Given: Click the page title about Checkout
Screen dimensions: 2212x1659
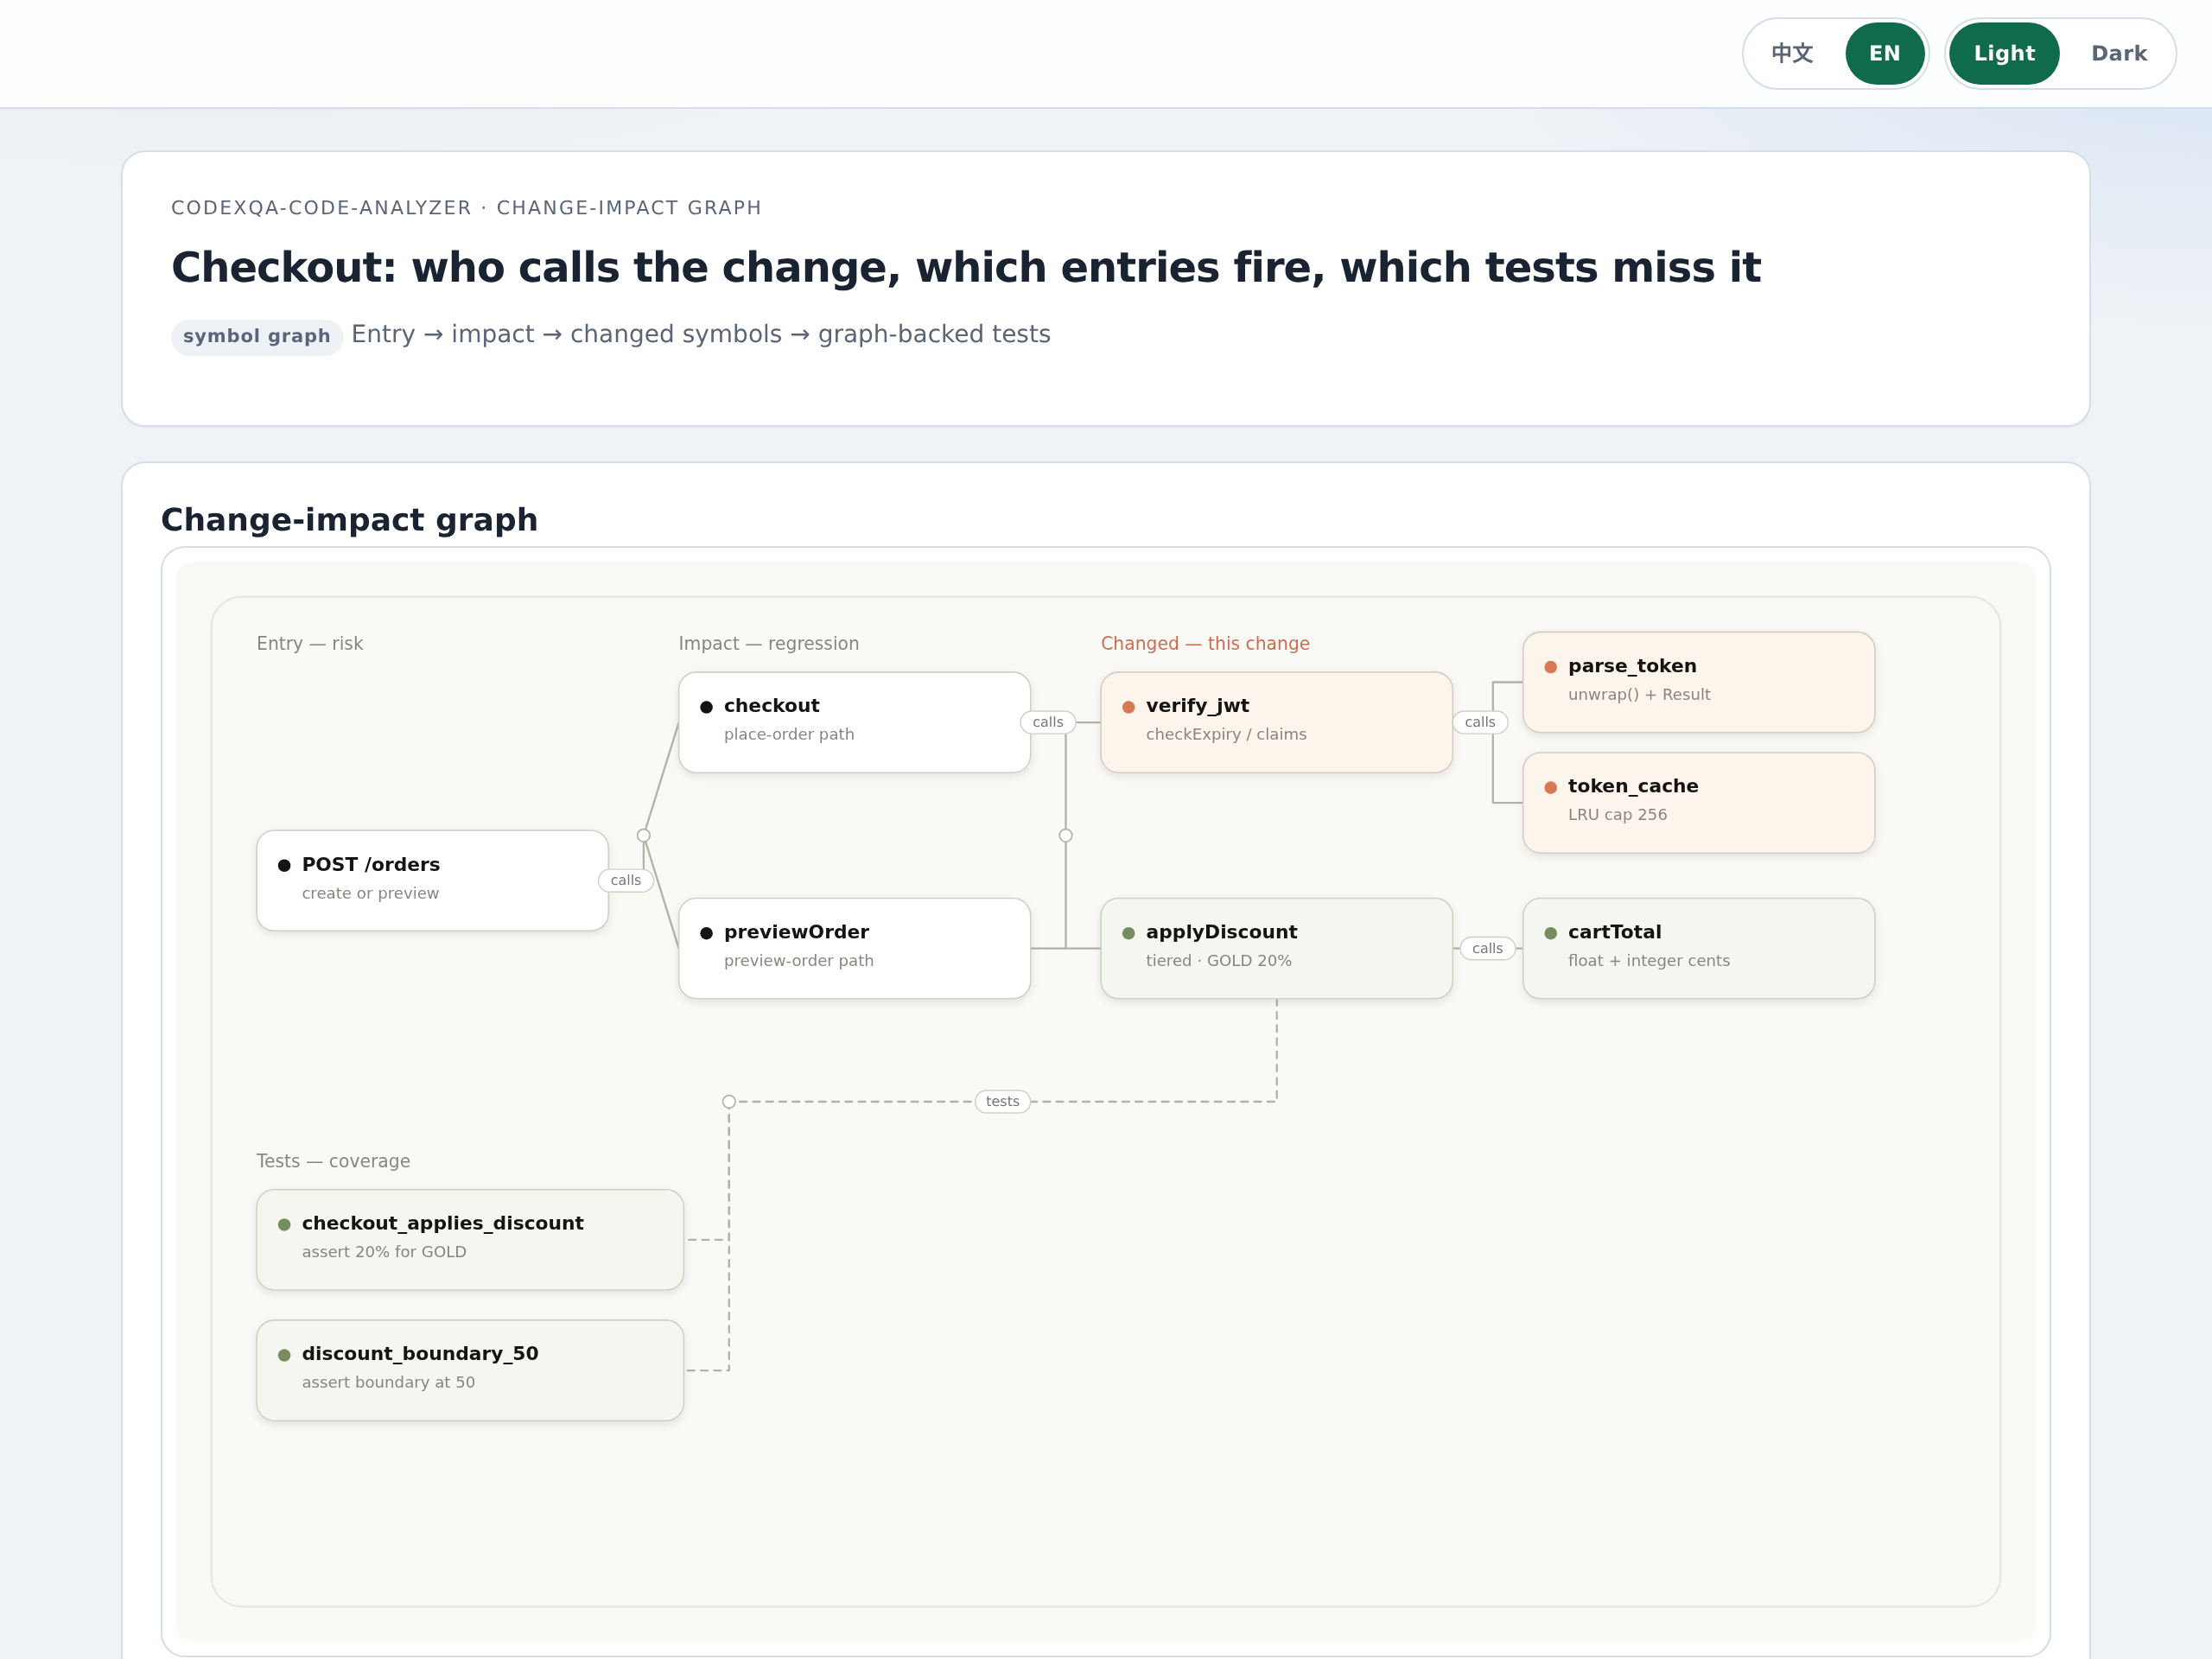Looking at the screenshot, I should pyautogui.click(x=965, y=267).
